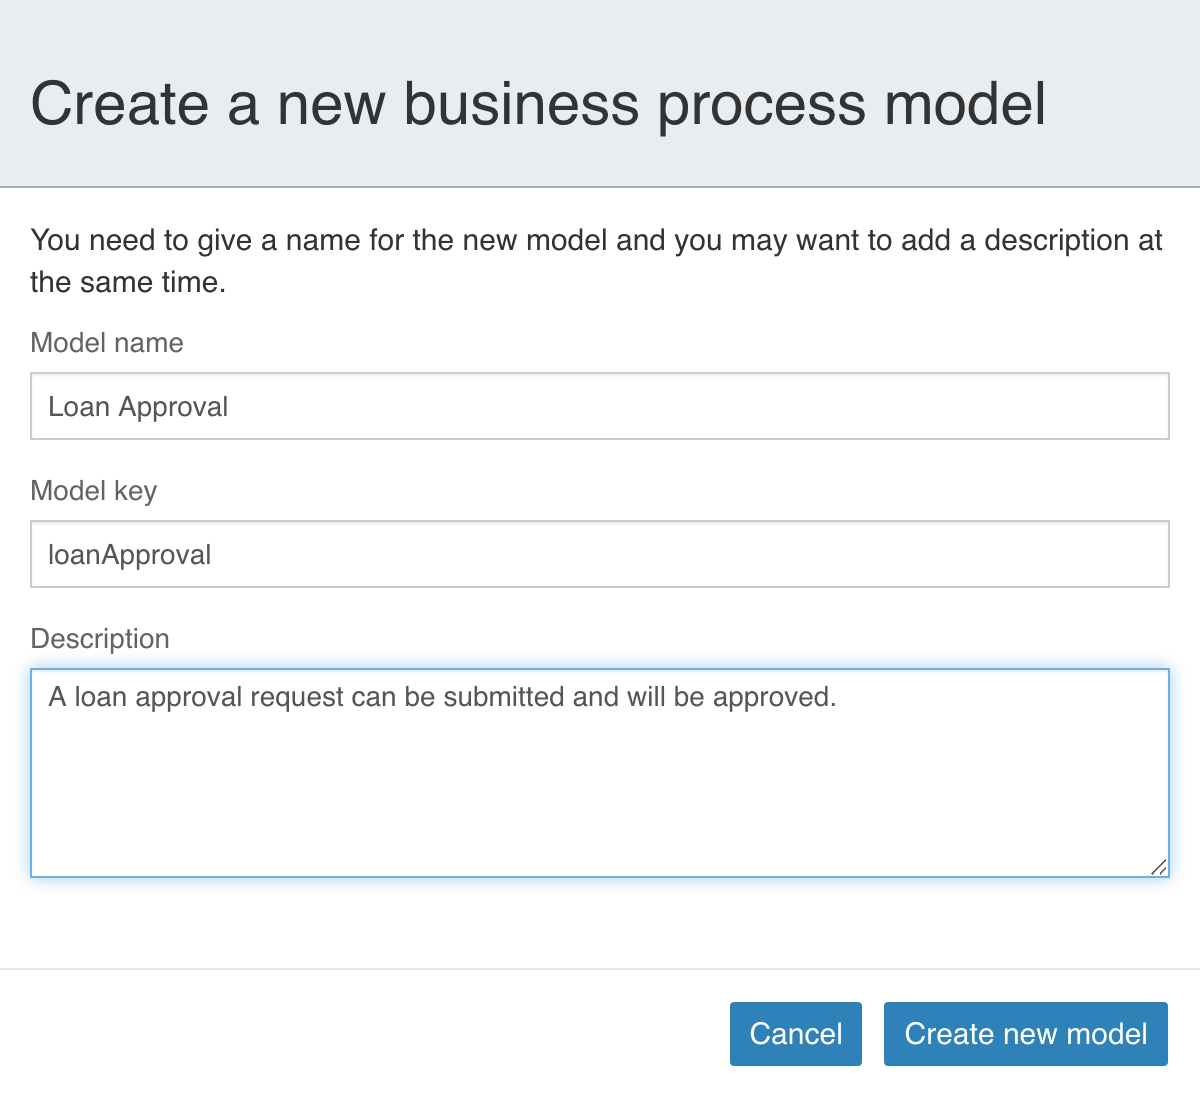This screenshot has width=1200, height=1098.
Task: Confirm creation with Create new model
Action: [x=1025, y=1034]
